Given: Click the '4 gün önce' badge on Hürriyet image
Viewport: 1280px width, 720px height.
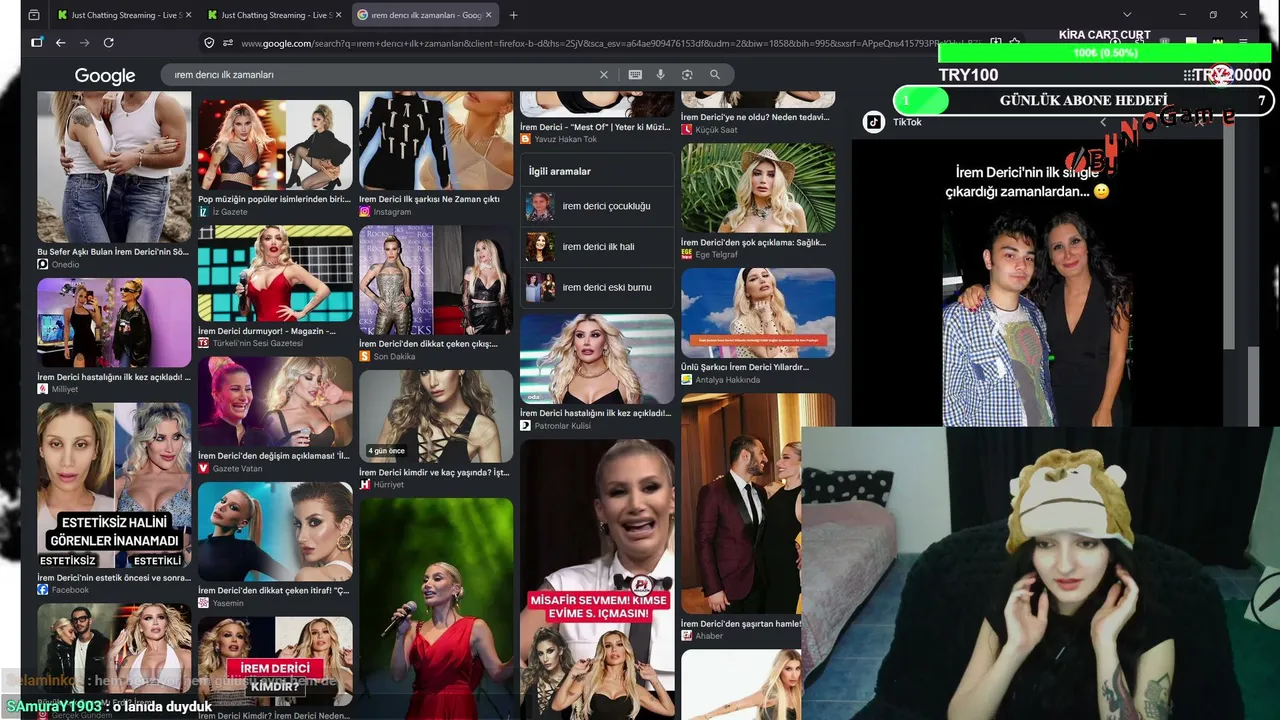Looking at the screenshot, I should pos(386,451).
